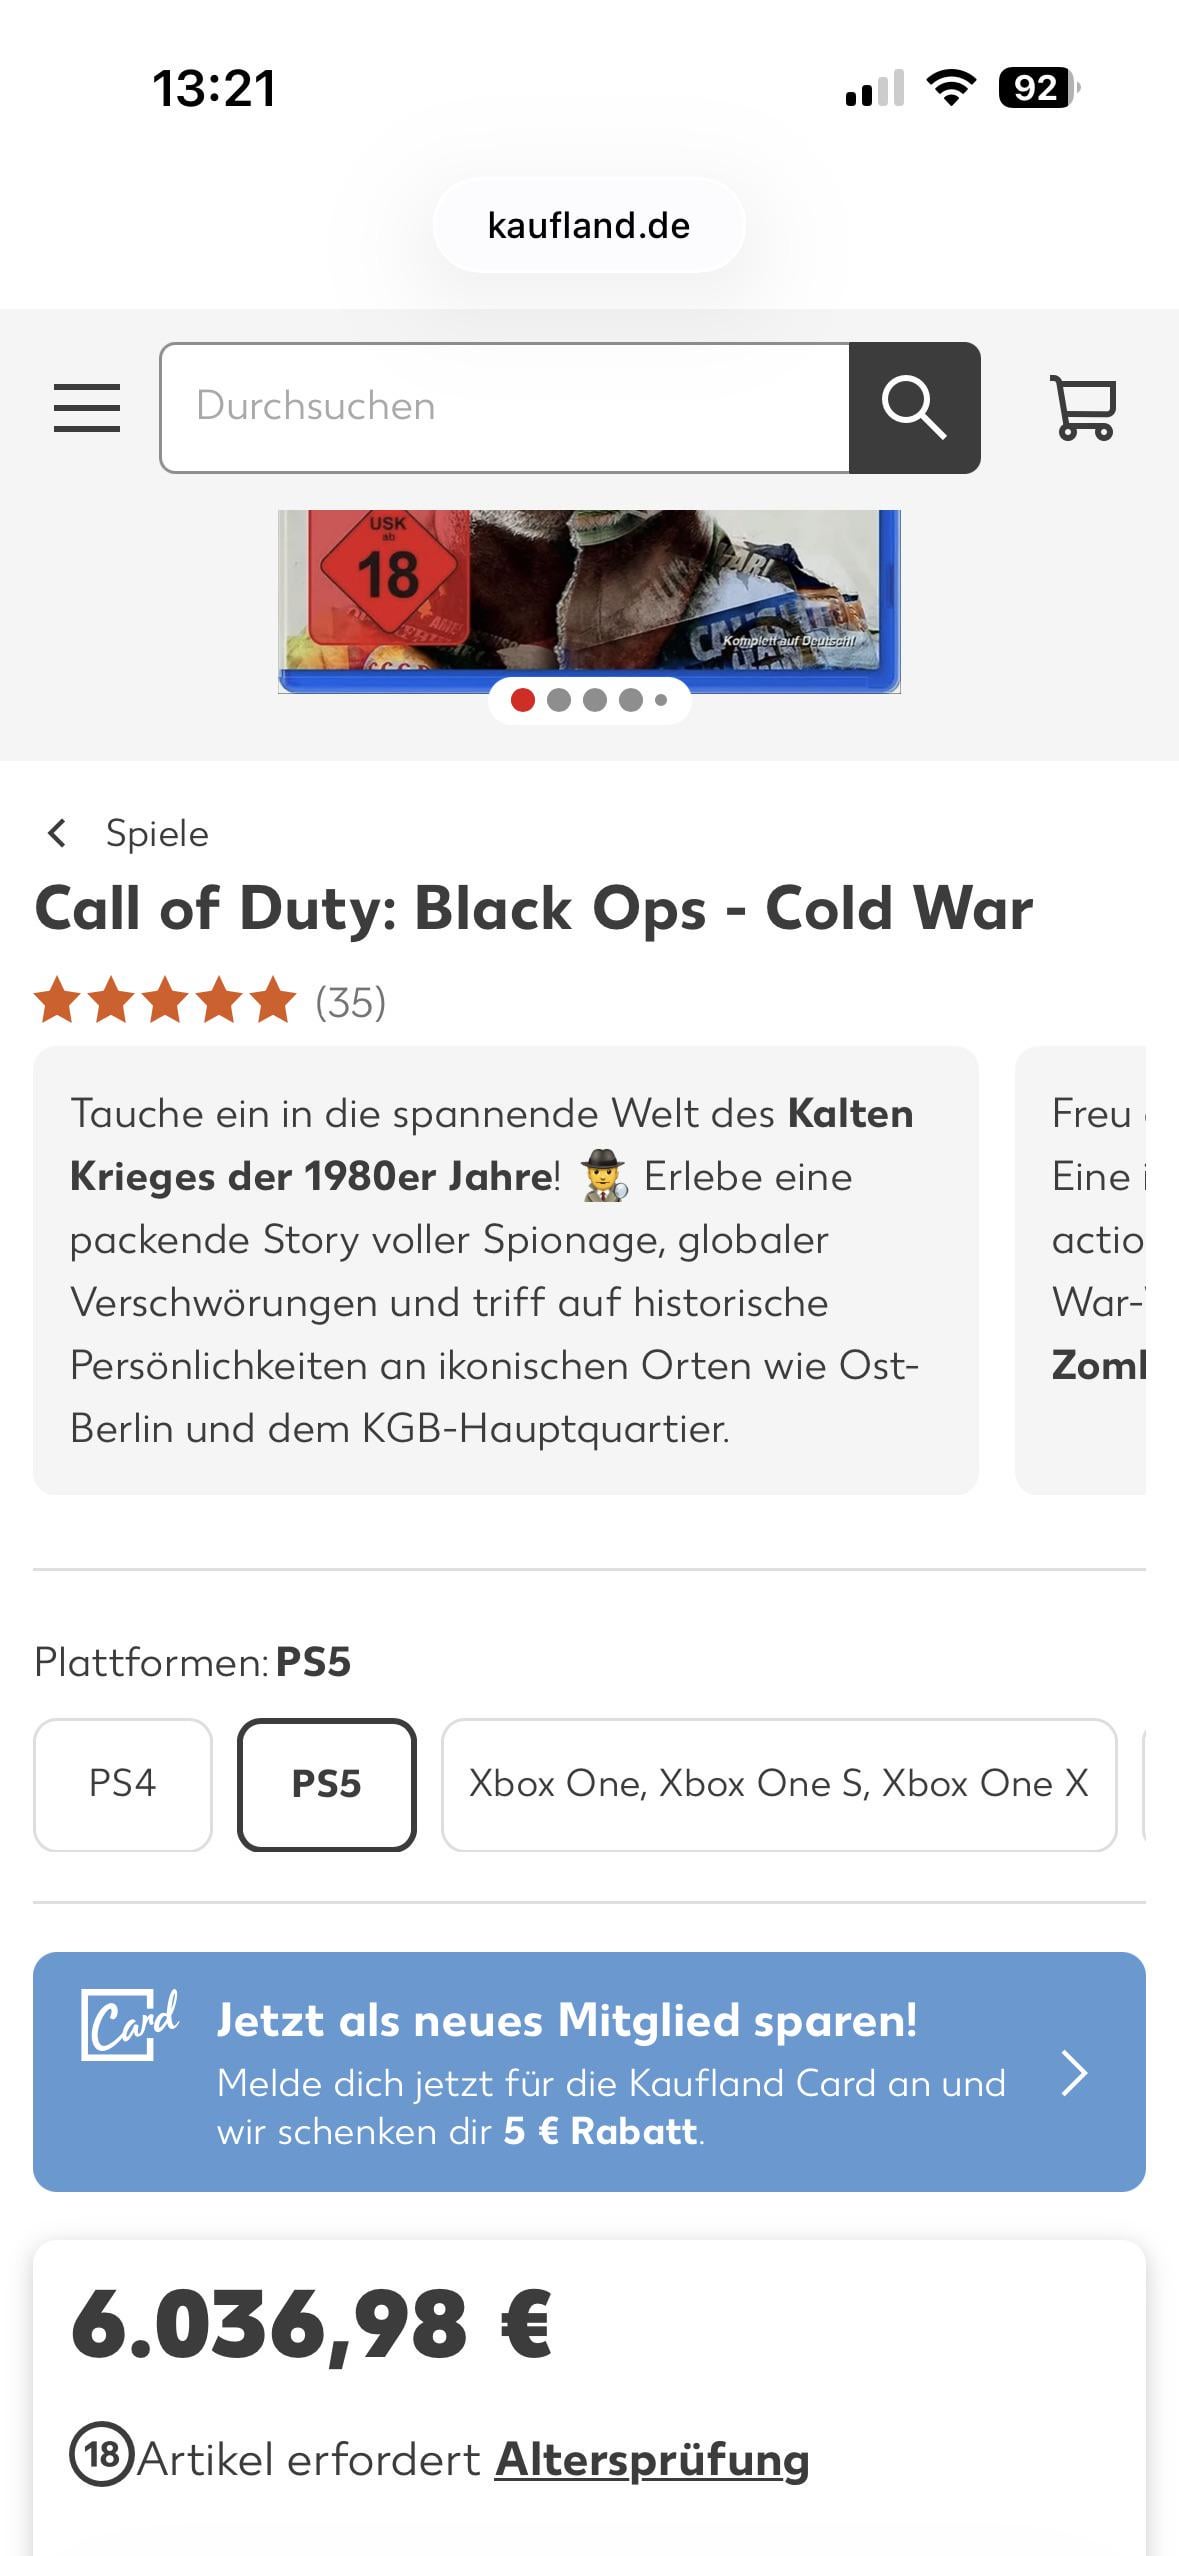Screen dimensions: 1179x2556
Task: Select the PS5 platform option
Action: 326,1784
